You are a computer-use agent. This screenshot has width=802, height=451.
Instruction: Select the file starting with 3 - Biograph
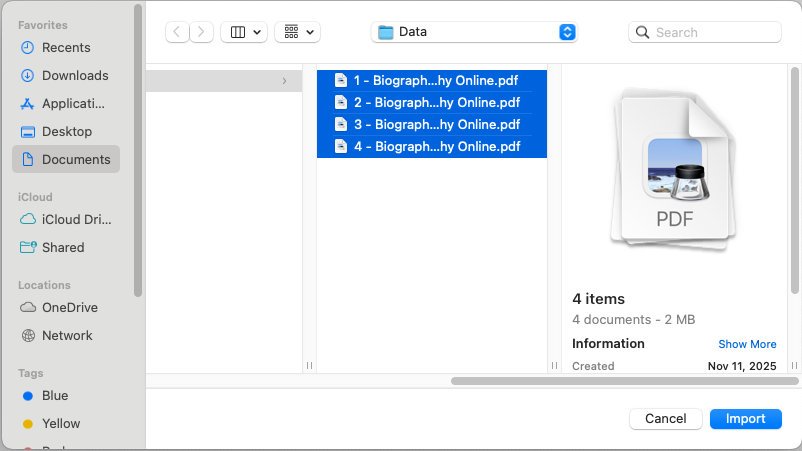[436, 124]
